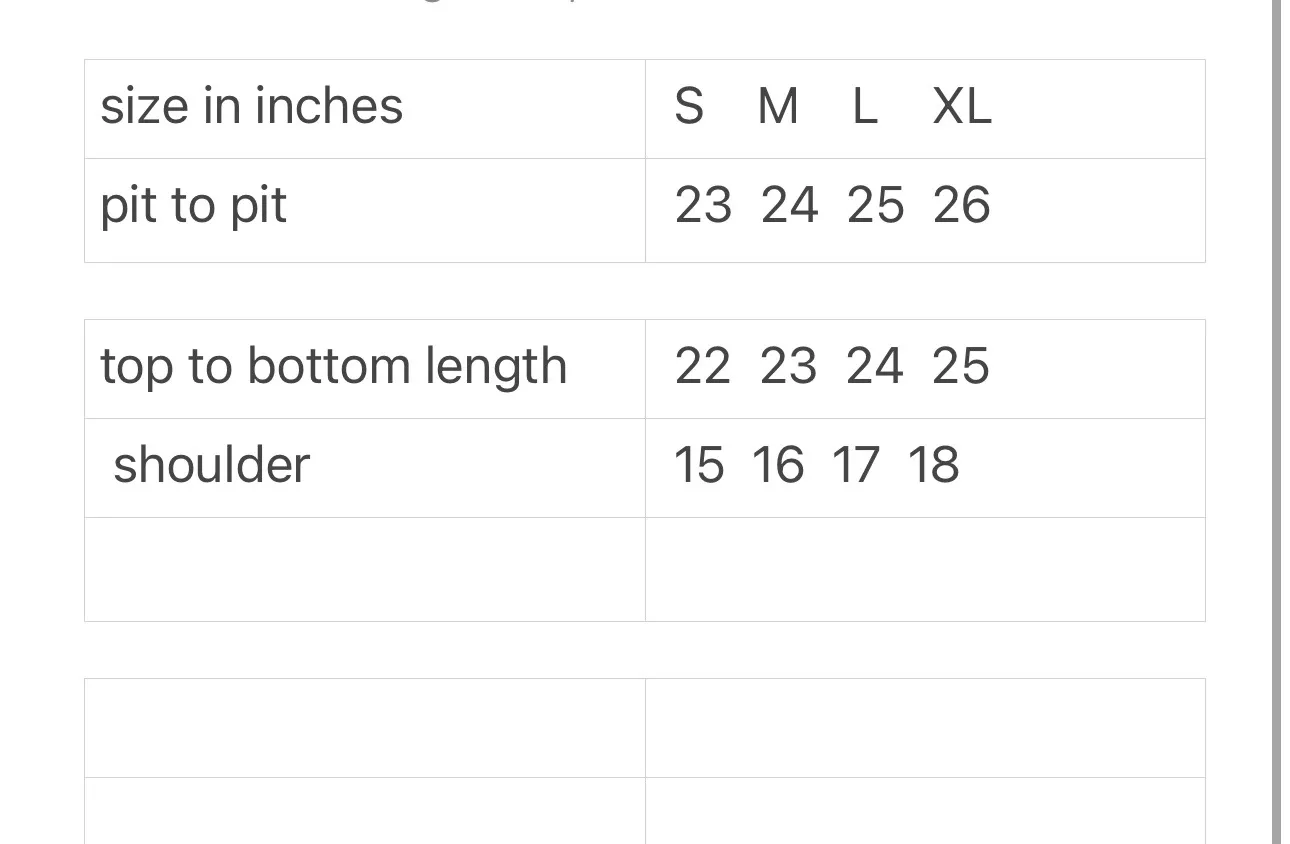
Task: Select top to bottom length value 22
Action: point(703,366)
